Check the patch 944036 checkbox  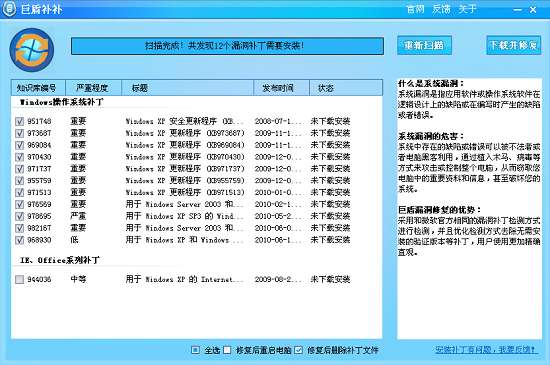pos(19,279)
